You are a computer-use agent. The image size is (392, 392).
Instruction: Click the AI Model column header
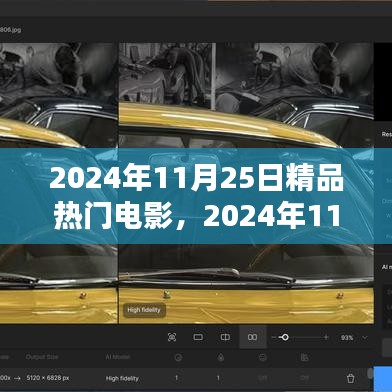pos(117,357)
